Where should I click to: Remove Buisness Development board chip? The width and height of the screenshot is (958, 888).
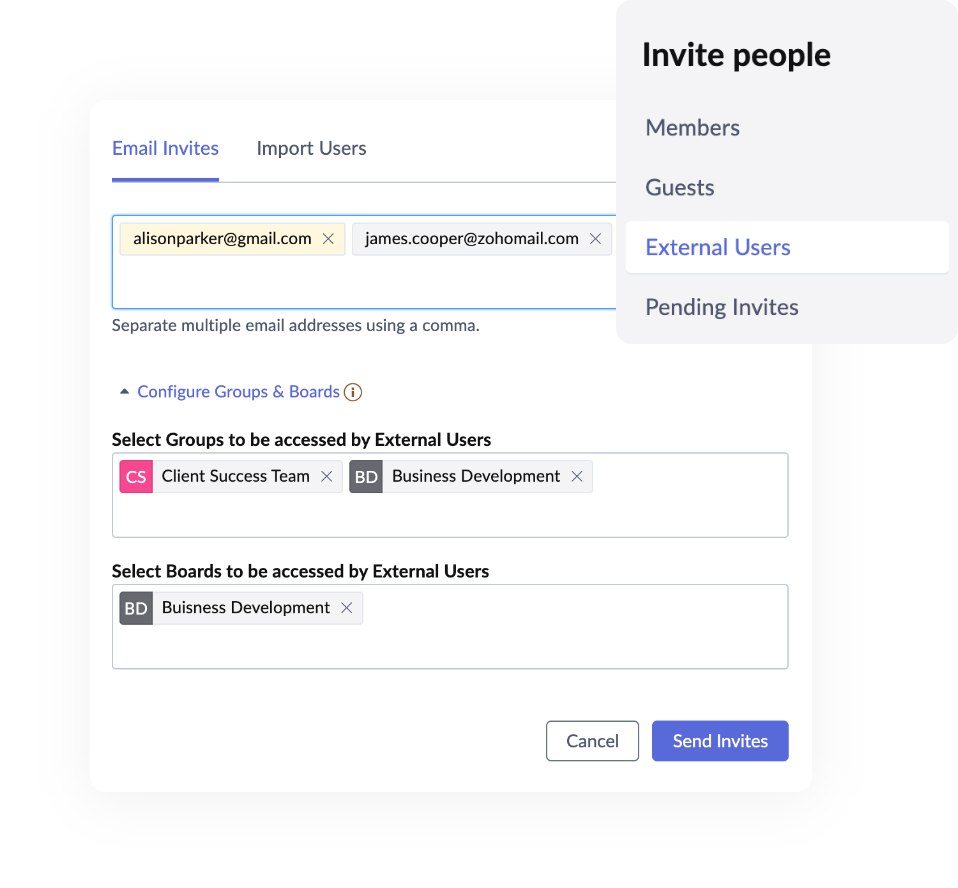click(346, 608)
